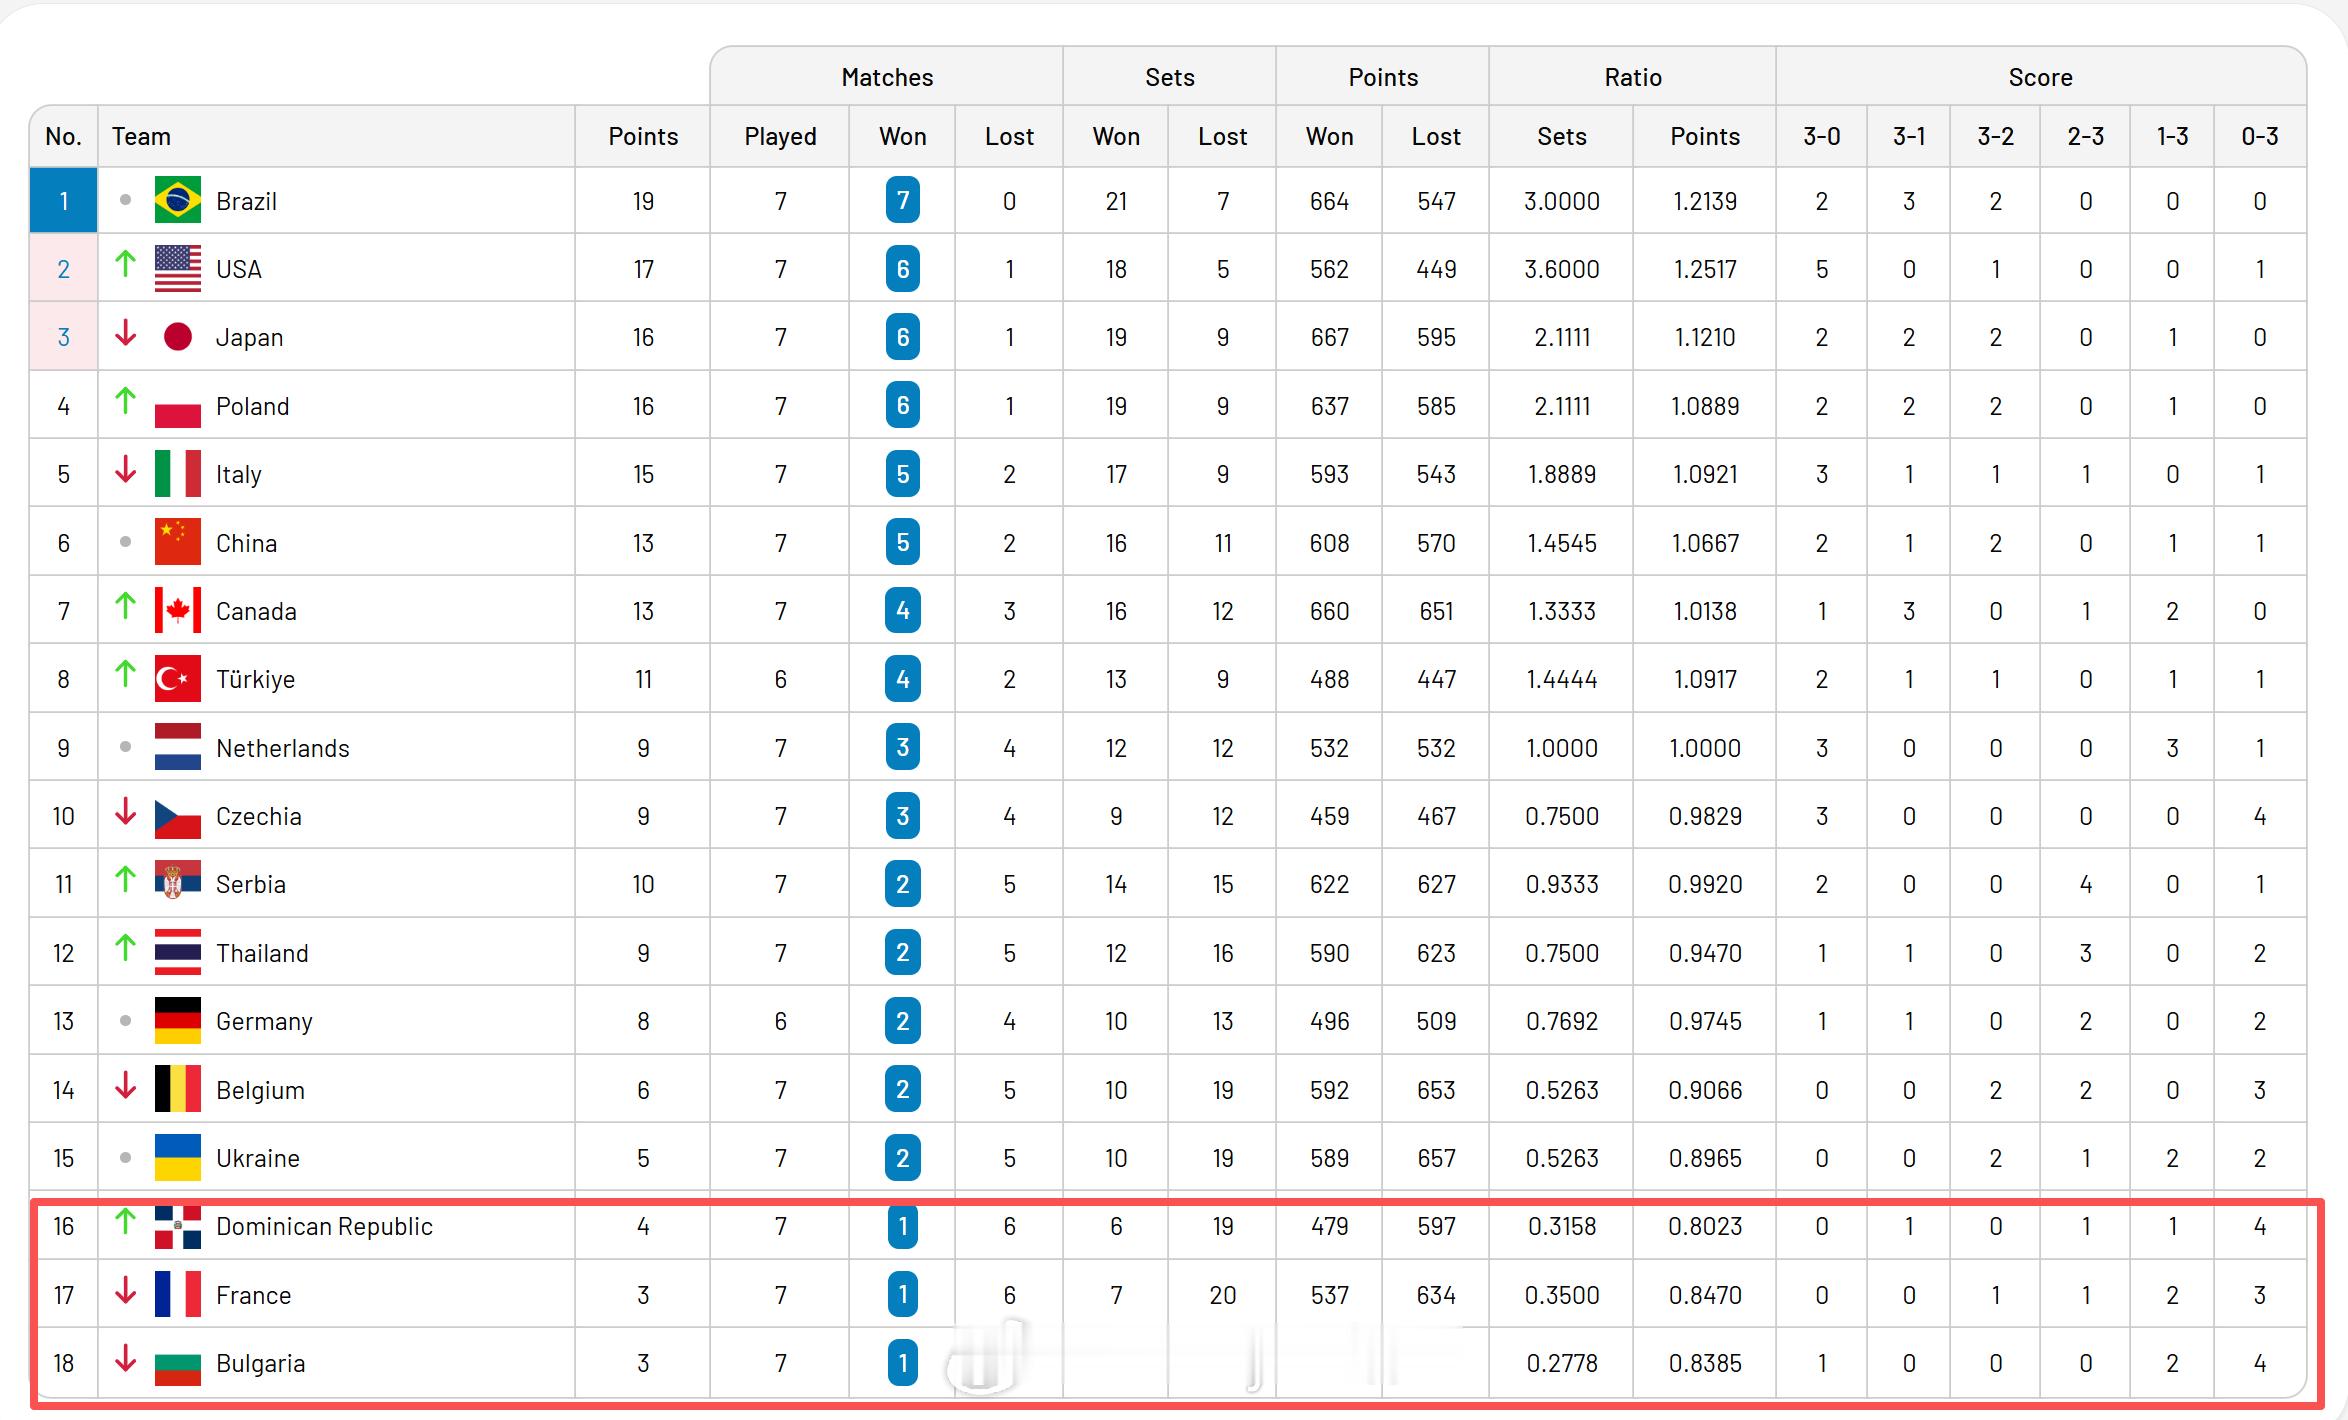Click Italy's red down-arrow rank indicator
Image resolution: width=2348 pixels, height=1420 pixels.
point(125,469)
